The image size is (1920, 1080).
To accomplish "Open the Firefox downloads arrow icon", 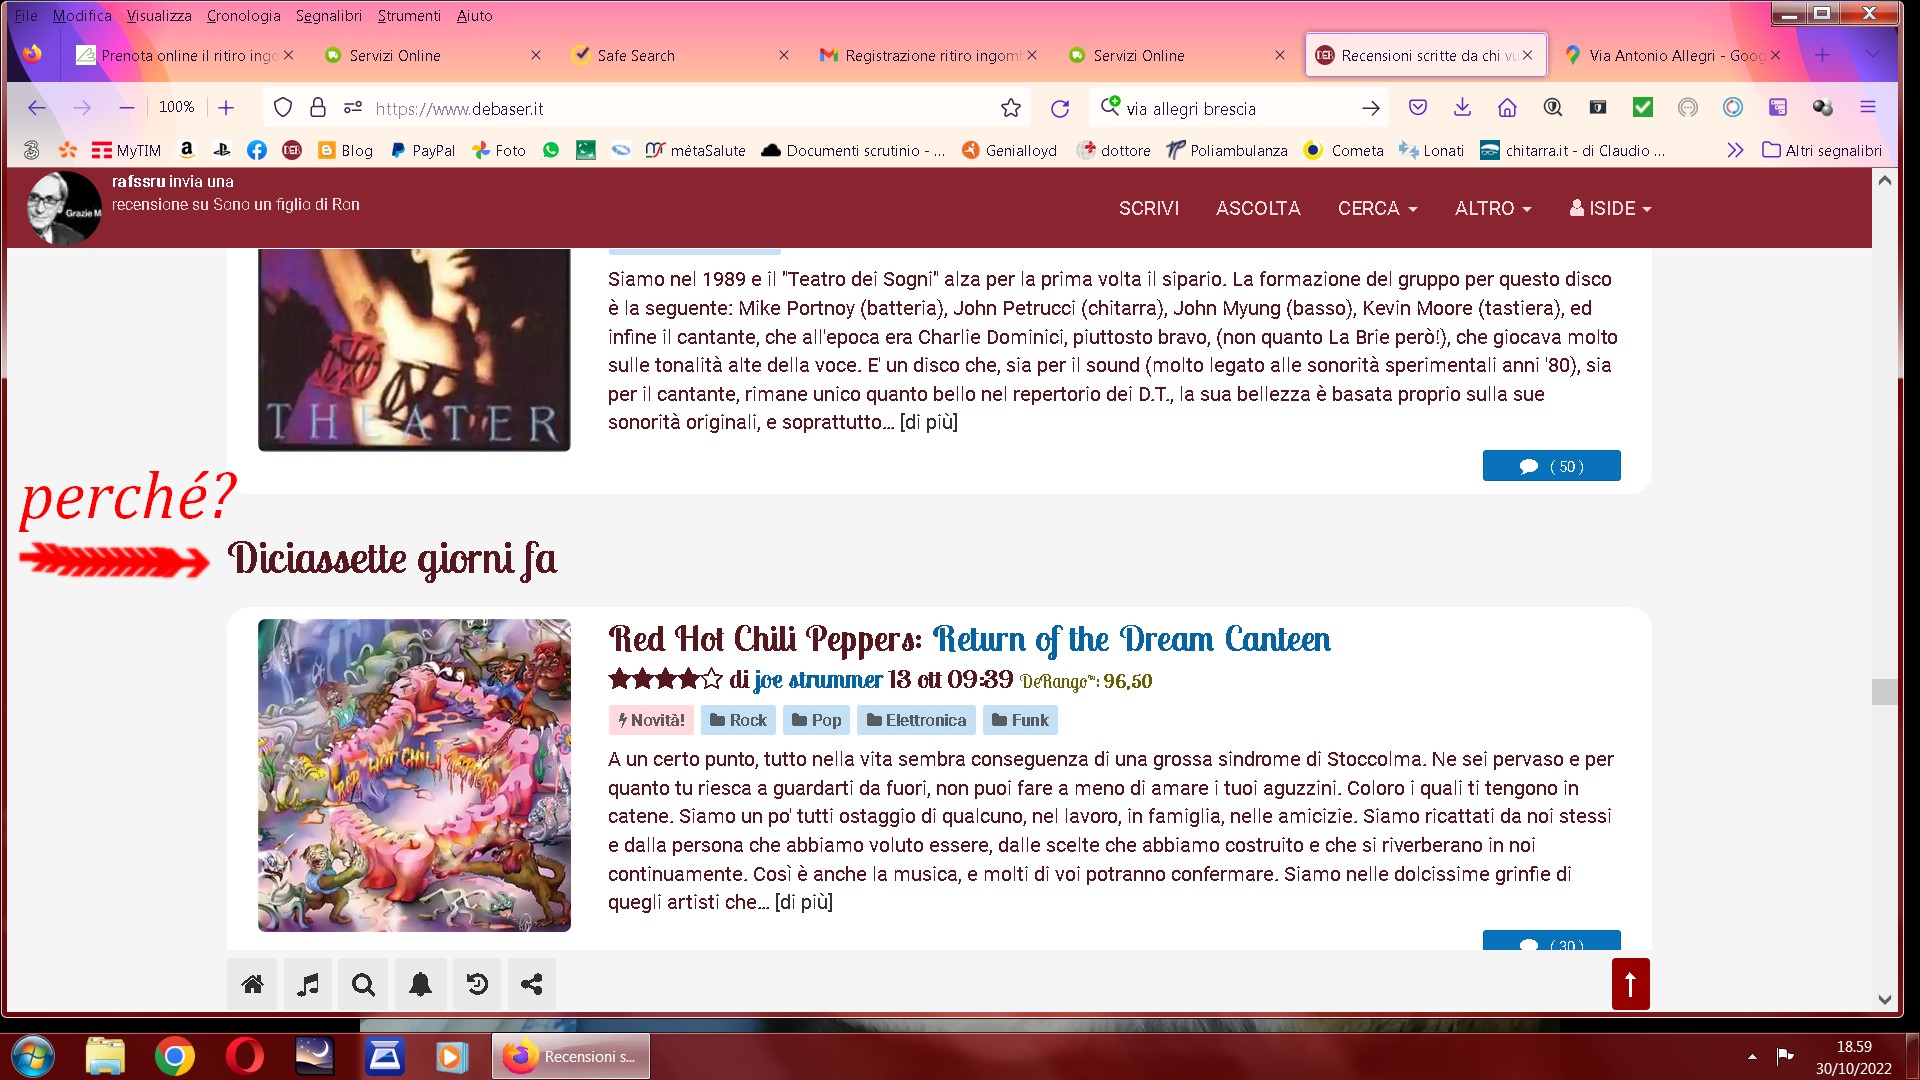I will pyautogui.click(x=1462, y=107).
